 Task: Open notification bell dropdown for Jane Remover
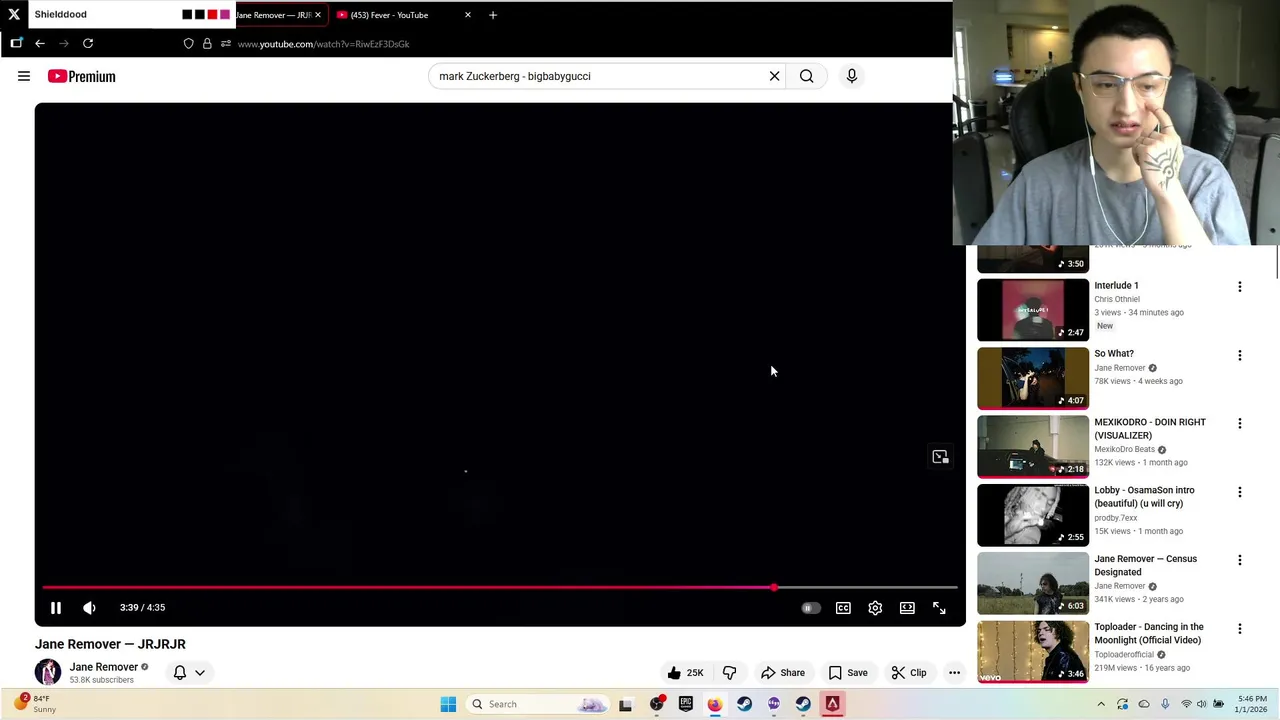[x=189, y=673]
